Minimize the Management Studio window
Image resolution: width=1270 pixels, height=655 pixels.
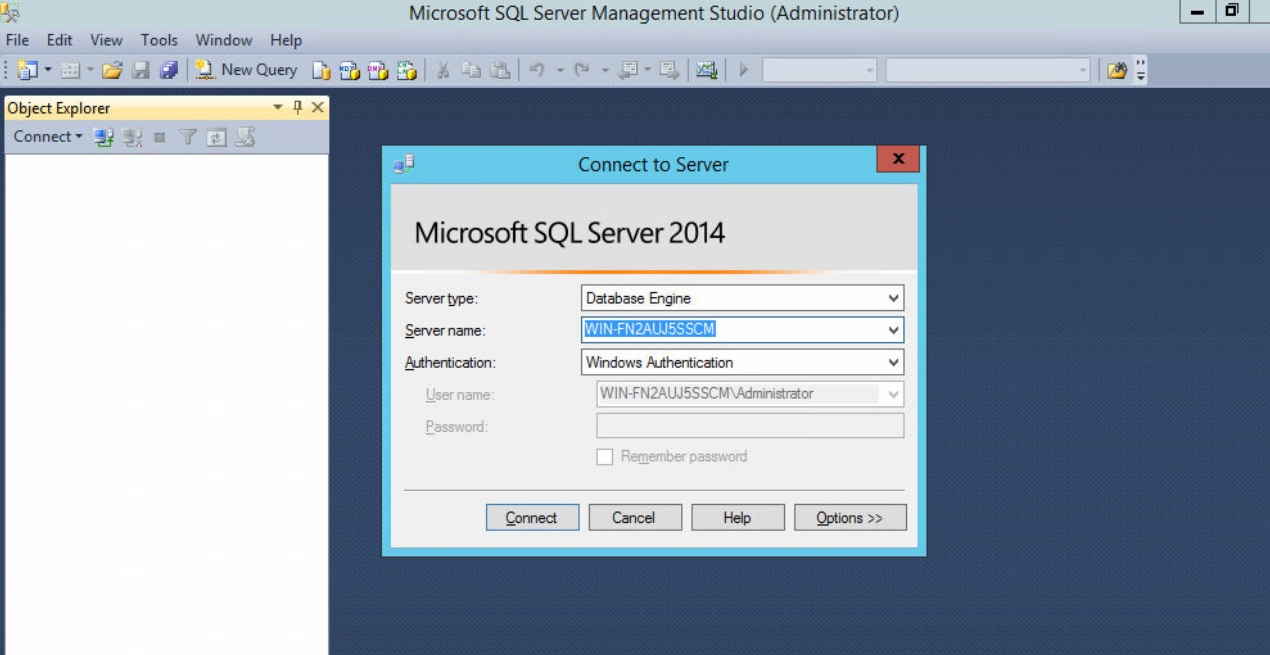1197,12
